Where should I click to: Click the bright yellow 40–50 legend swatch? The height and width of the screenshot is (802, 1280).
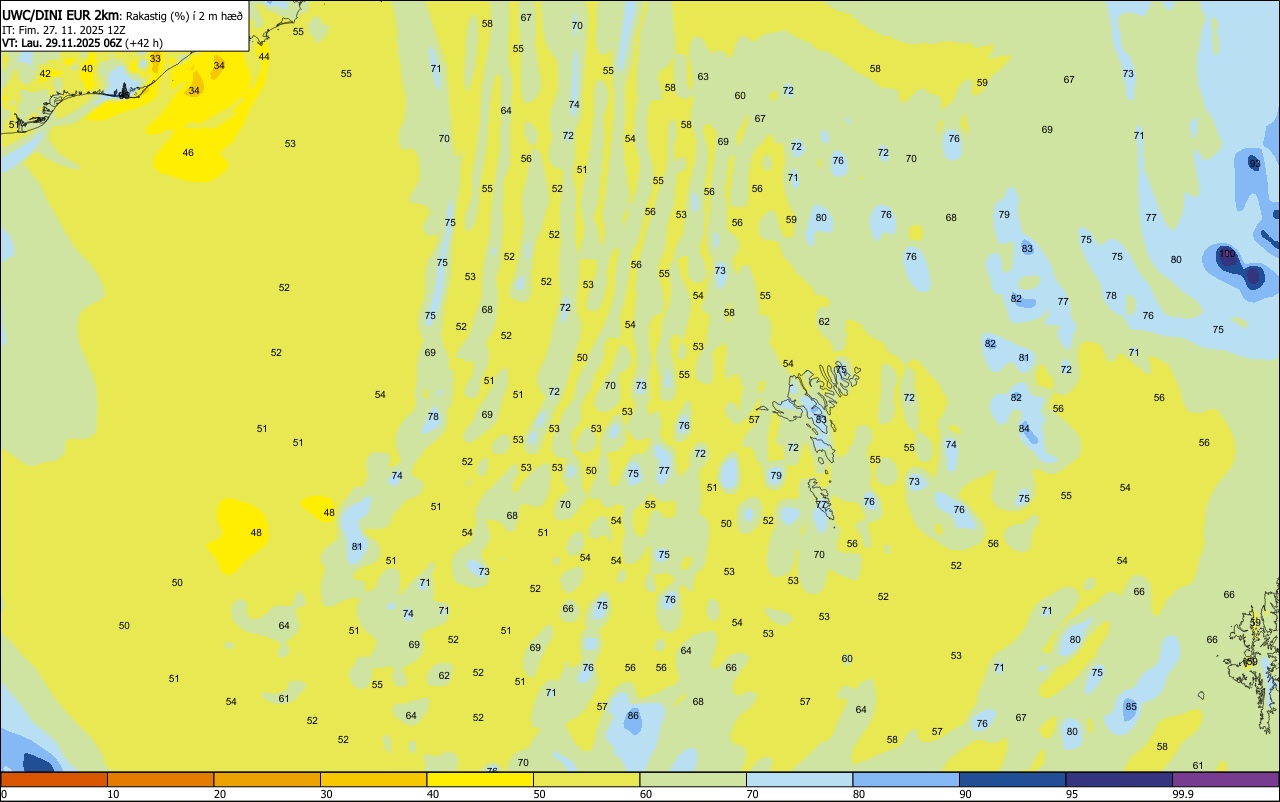pos(480,779)
